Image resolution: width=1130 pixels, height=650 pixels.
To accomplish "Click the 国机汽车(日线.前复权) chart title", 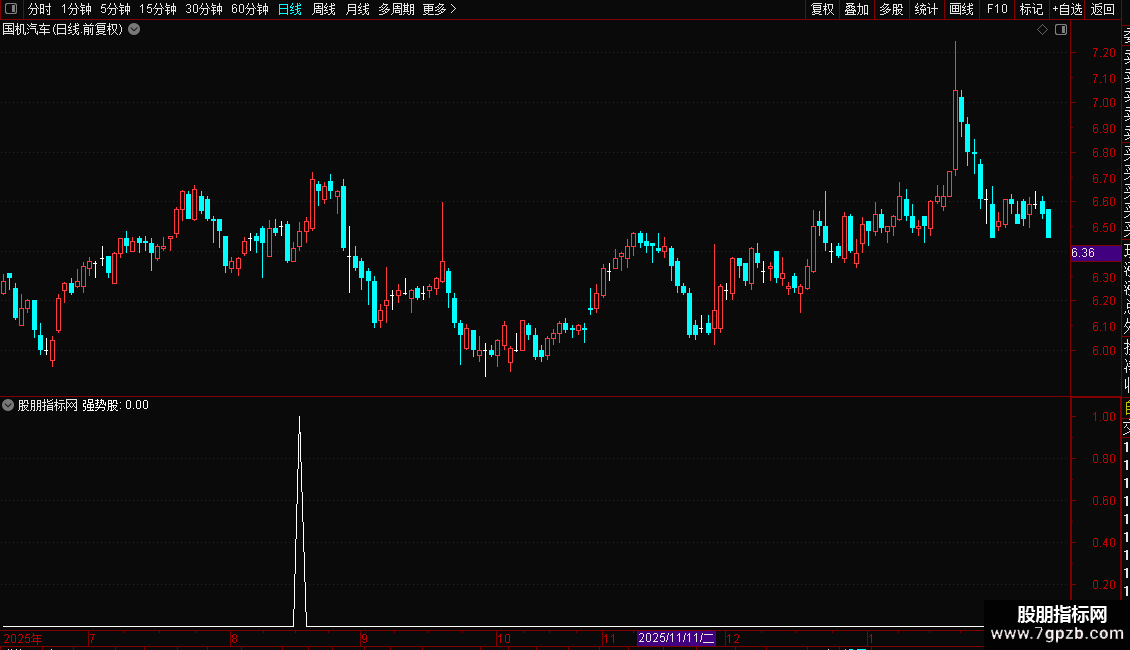I will (x=63, y=30).
